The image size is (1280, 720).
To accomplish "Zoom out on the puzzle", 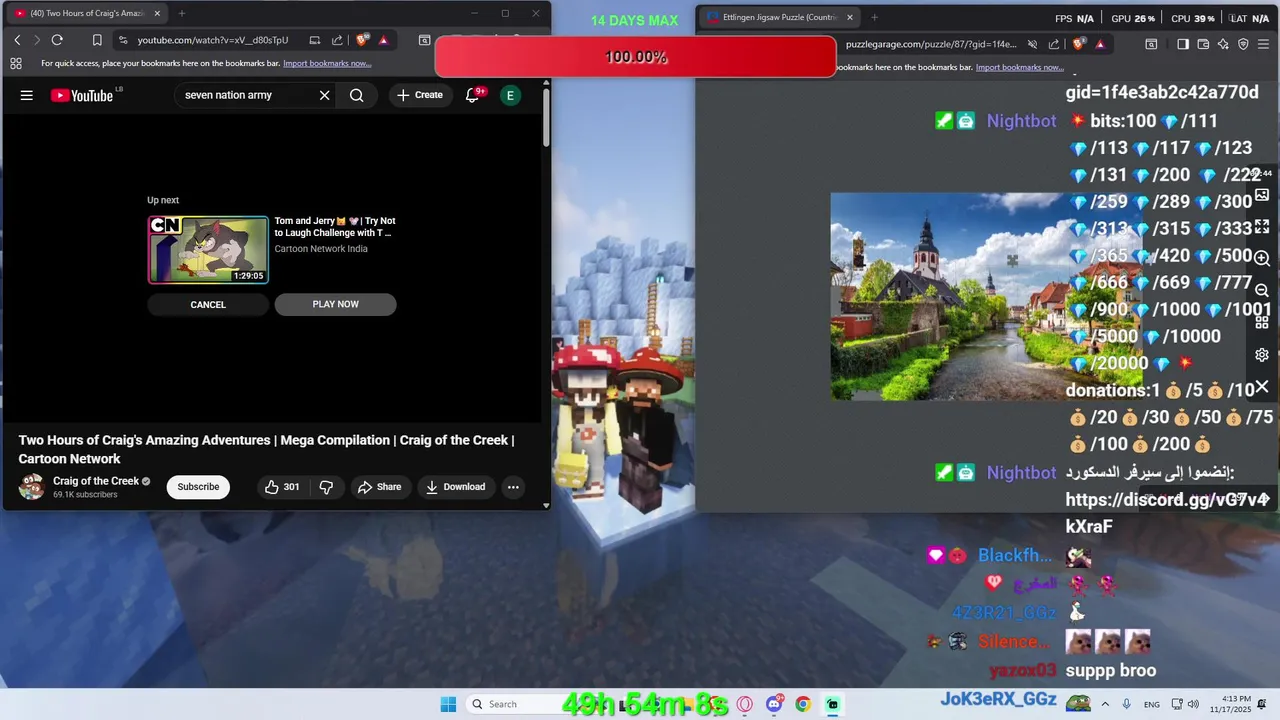I will coord(1262,290).
